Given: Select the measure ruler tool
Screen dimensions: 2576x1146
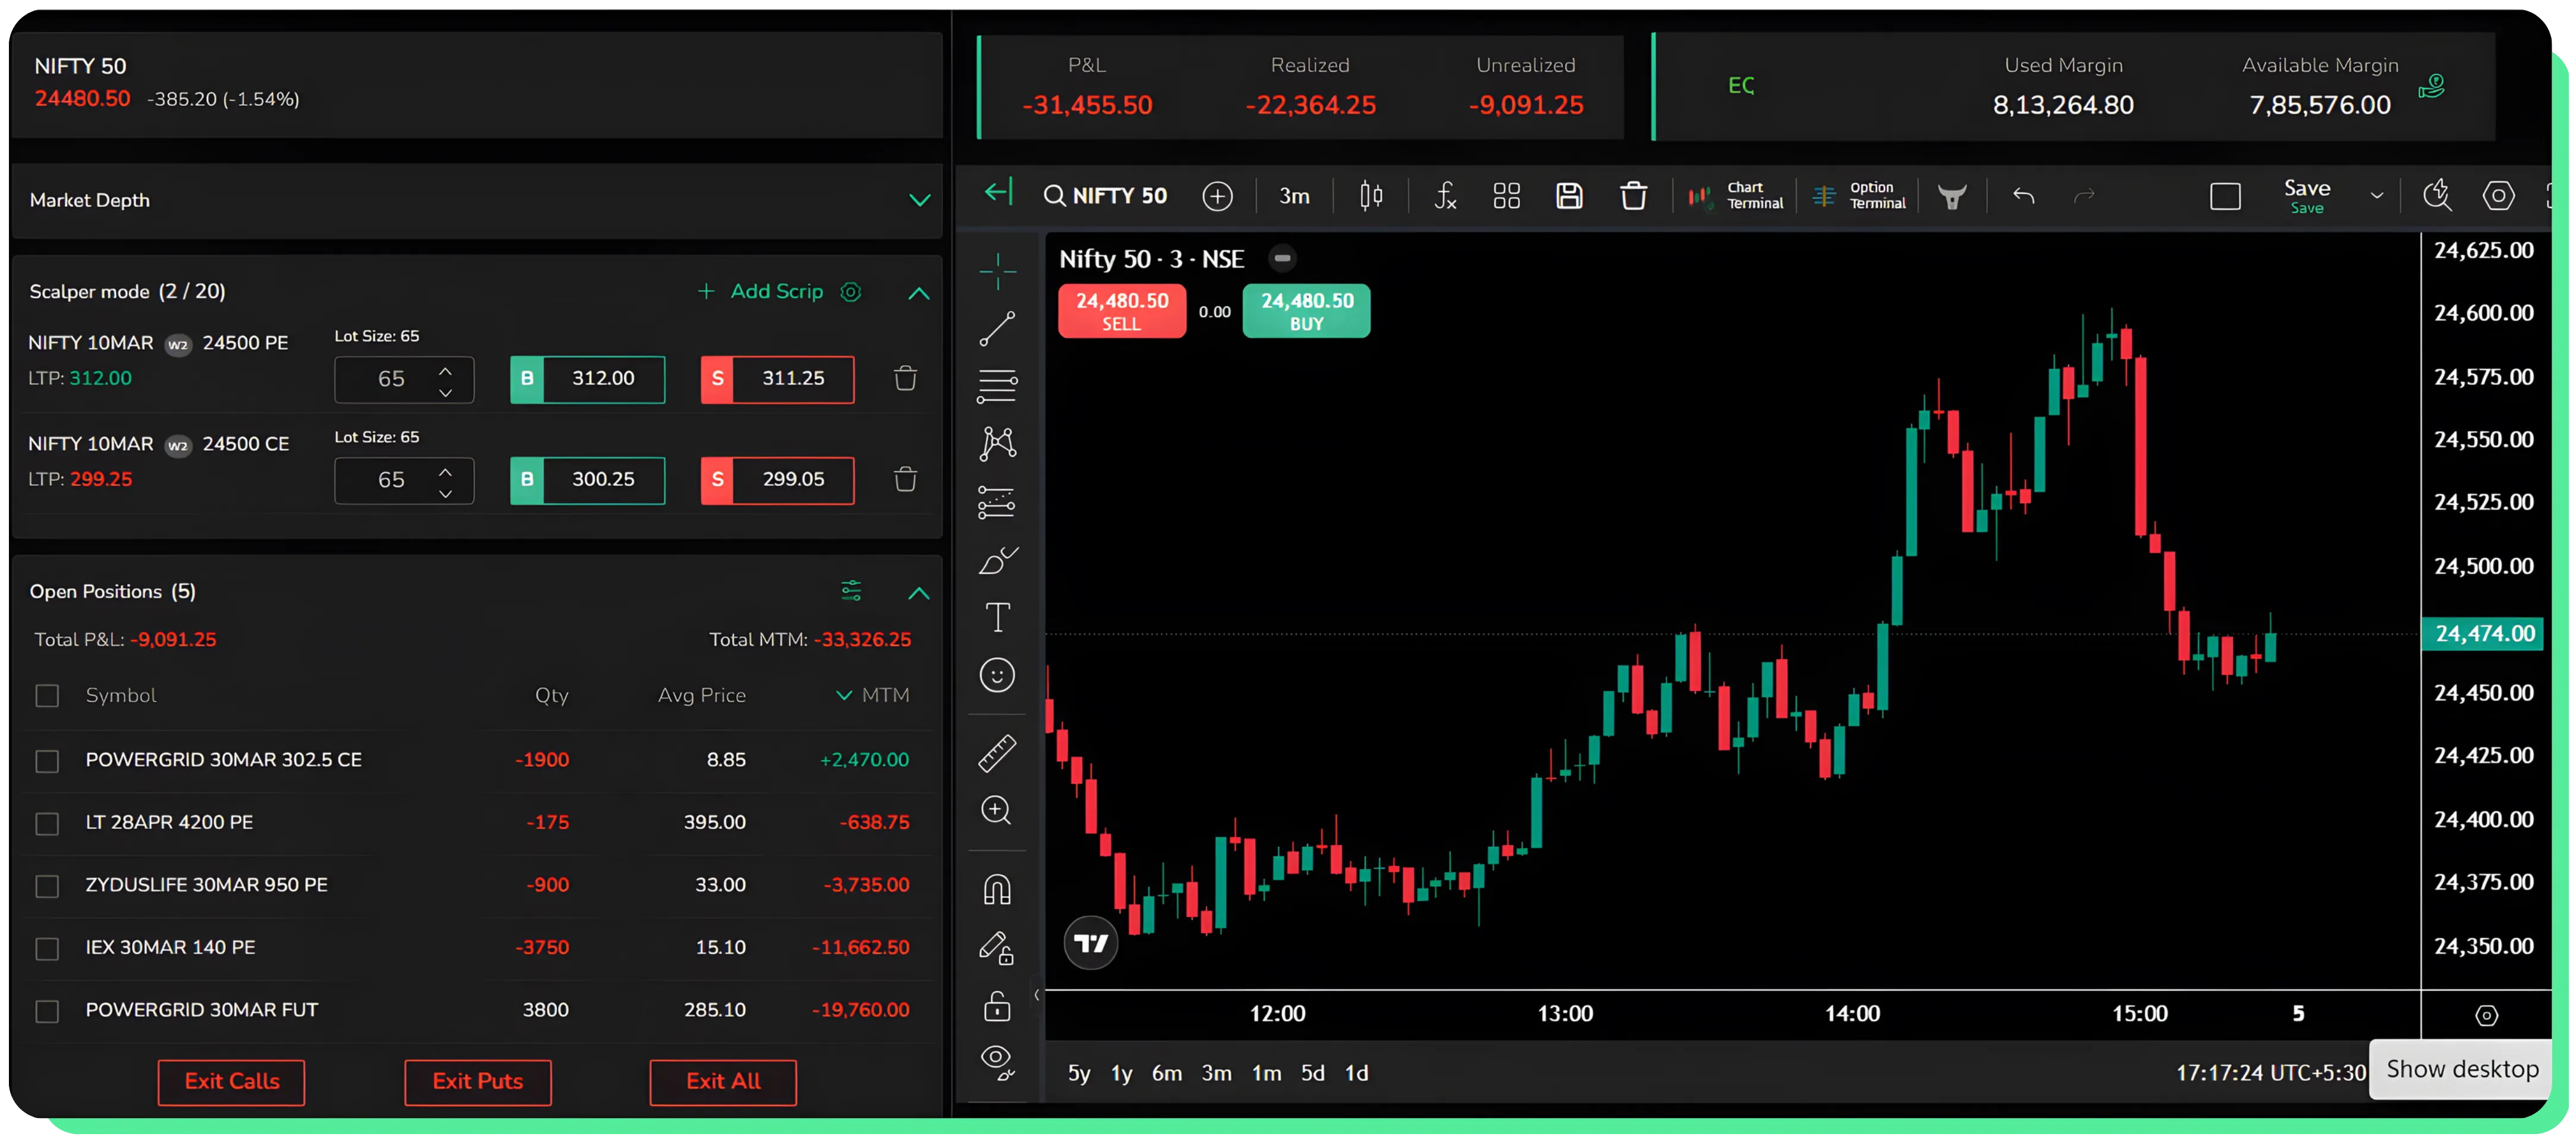Looking at the screenshot, I should click(x=997, y=753).
